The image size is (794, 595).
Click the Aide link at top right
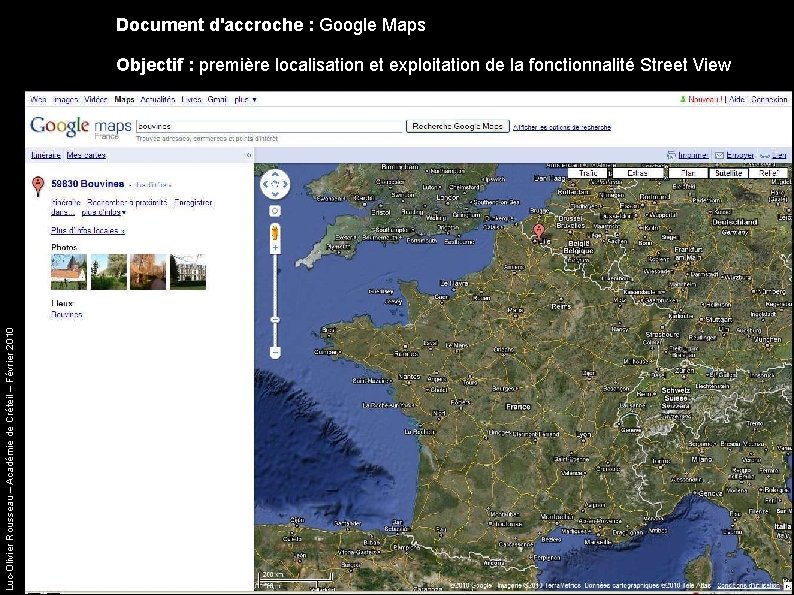(x=737, y=99)
